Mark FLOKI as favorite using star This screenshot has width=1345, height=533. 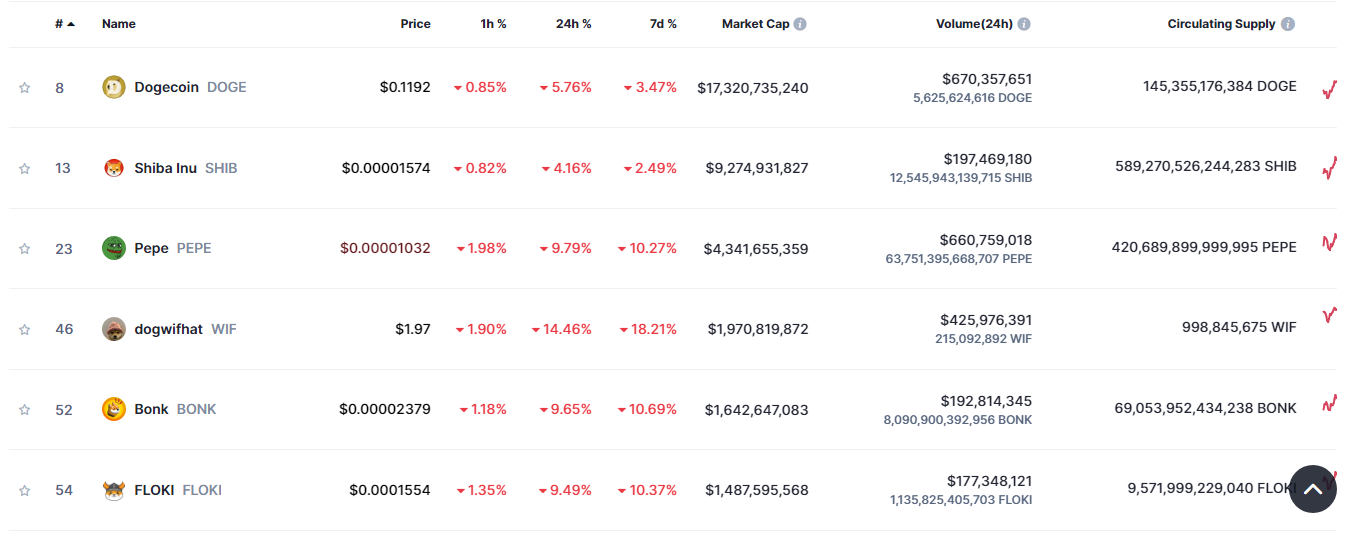(x=24, y=490)
